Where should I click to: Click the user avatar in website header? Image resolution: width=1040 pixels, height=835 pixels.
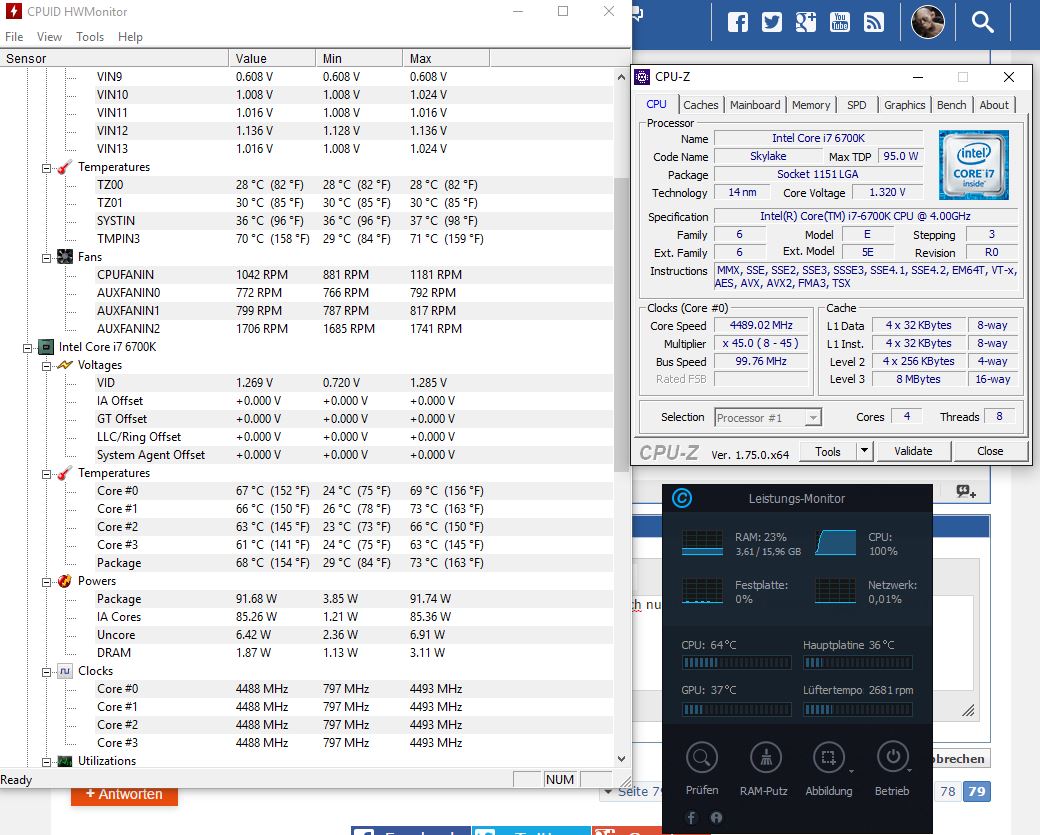click(927, 22)
